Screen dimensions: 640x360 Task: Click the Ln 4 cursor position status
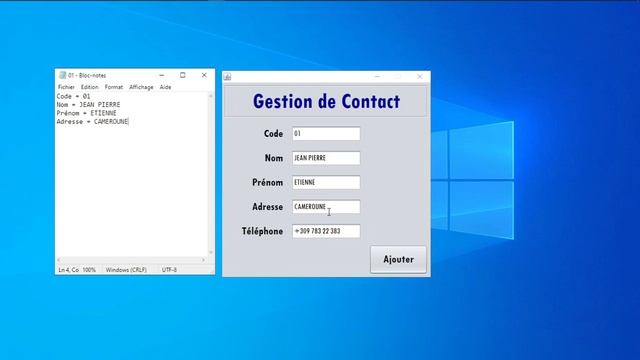(x=69, y=270)
